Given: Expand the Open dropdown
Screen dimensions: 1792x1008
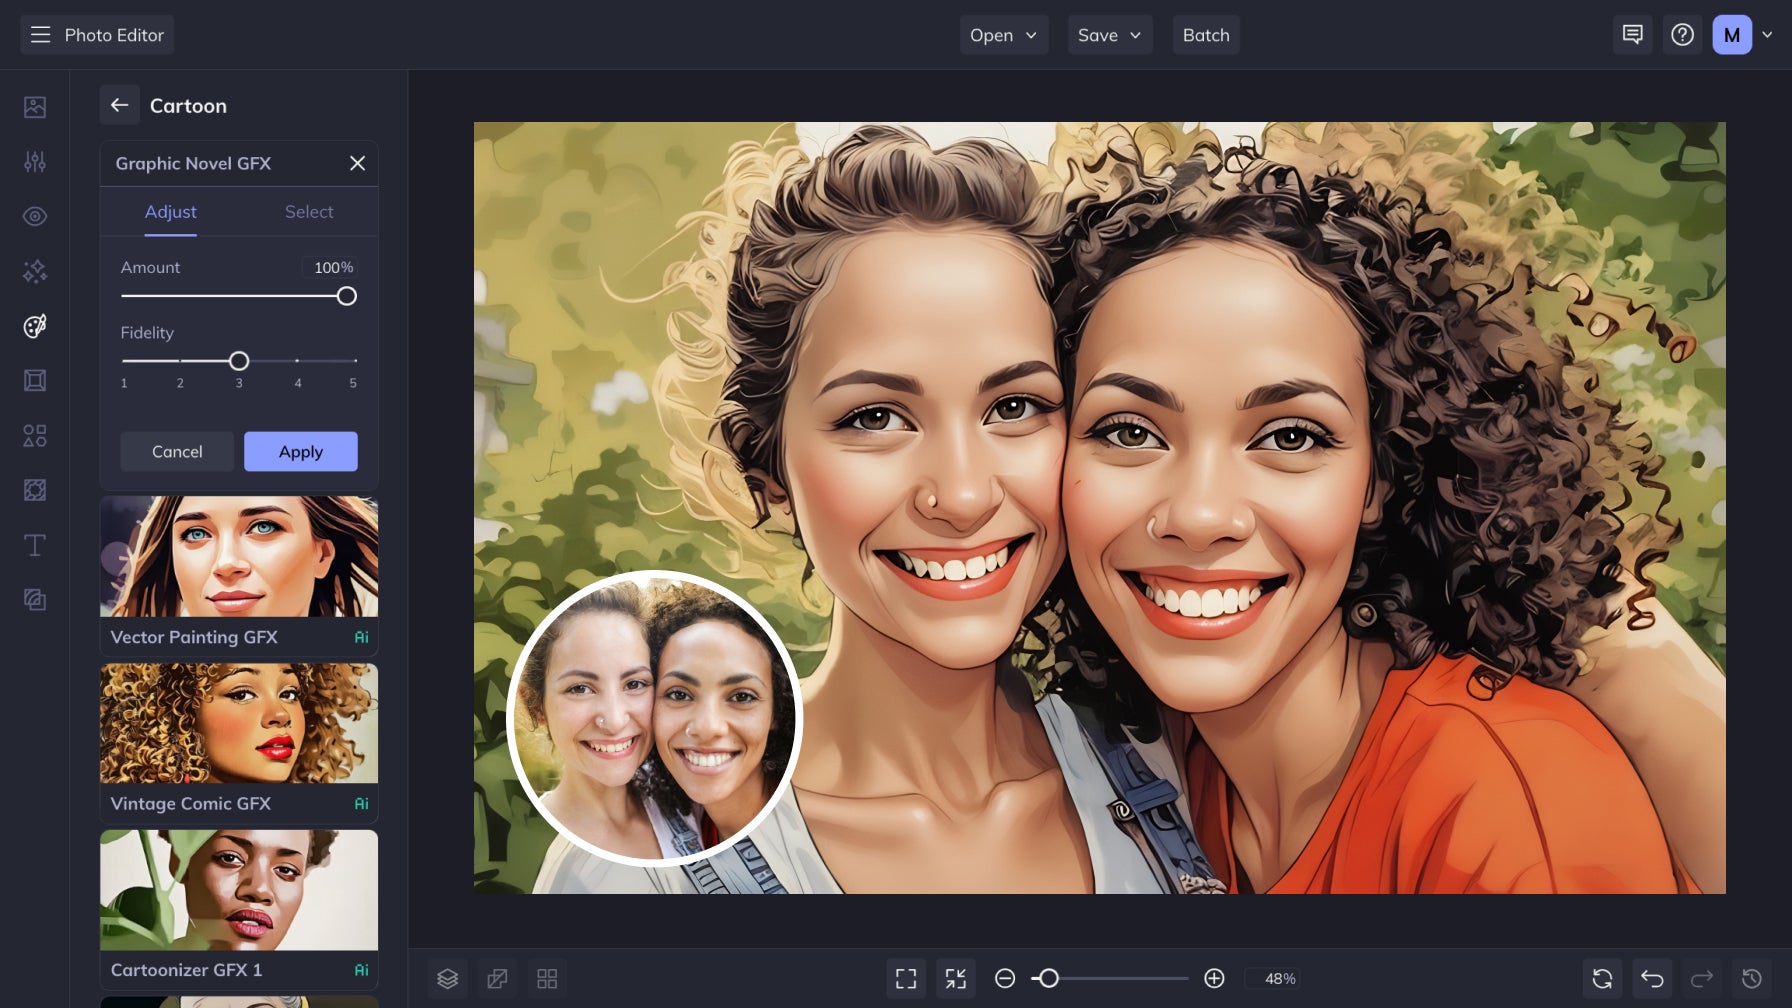Looking at the screenshot, I should 1003,35.
